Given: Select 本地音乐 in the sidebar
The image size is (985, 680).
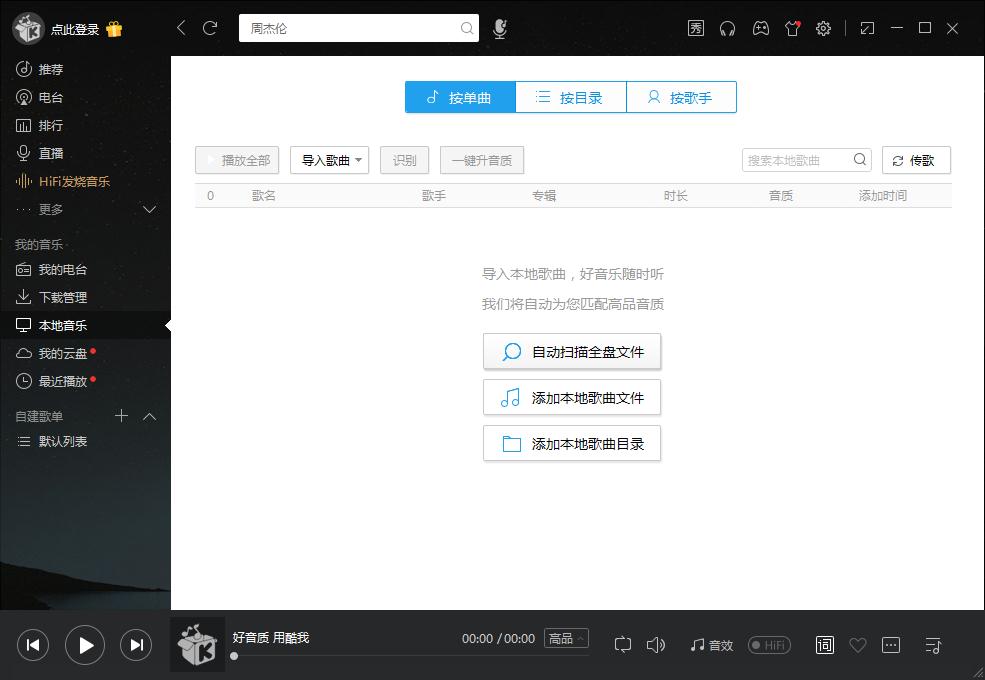Looking at the screenshot, I should (x=85, y=326).
